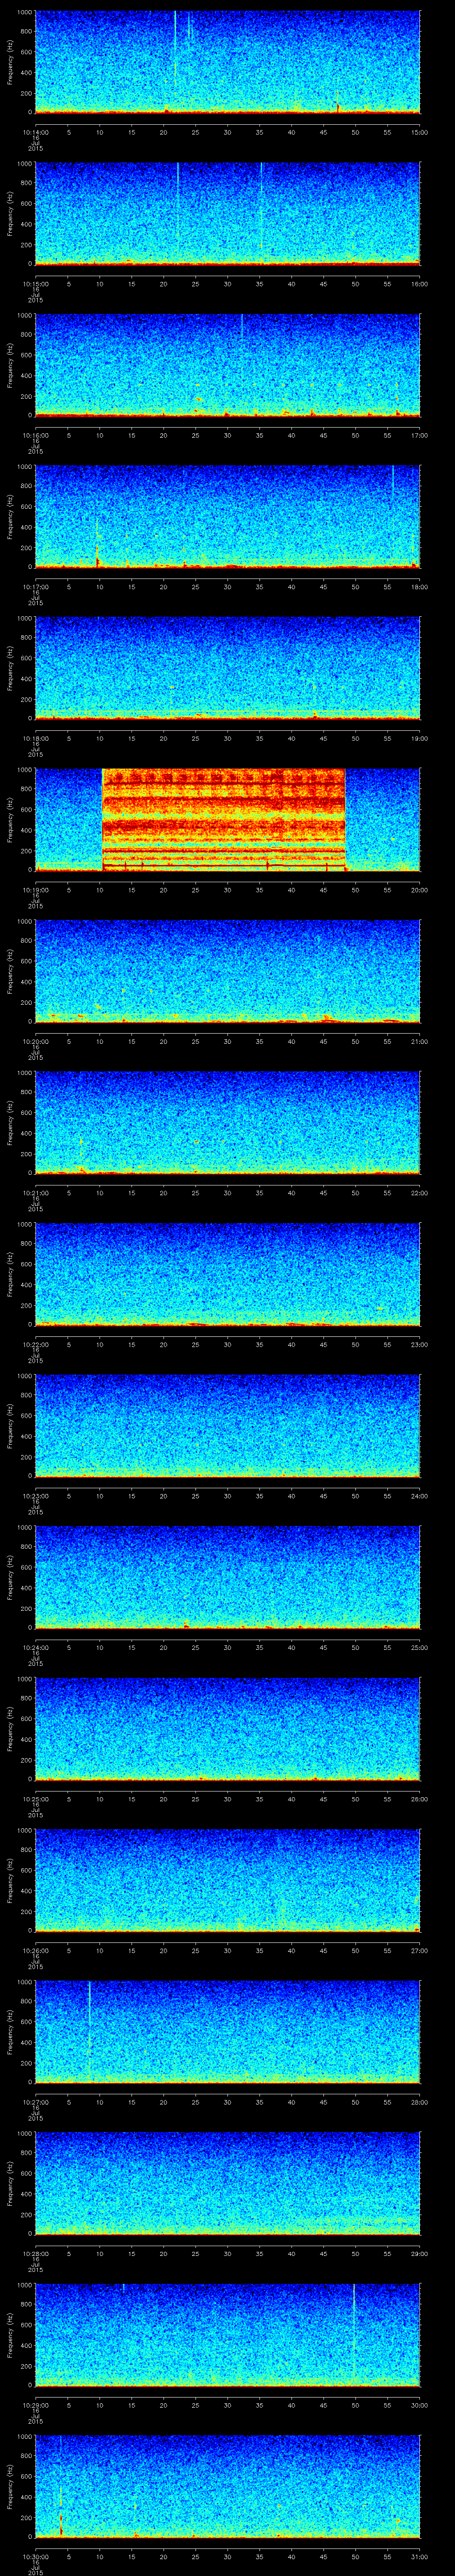
Task: Click the 10:18:00 start time label
Action: (x=35, y=738)
